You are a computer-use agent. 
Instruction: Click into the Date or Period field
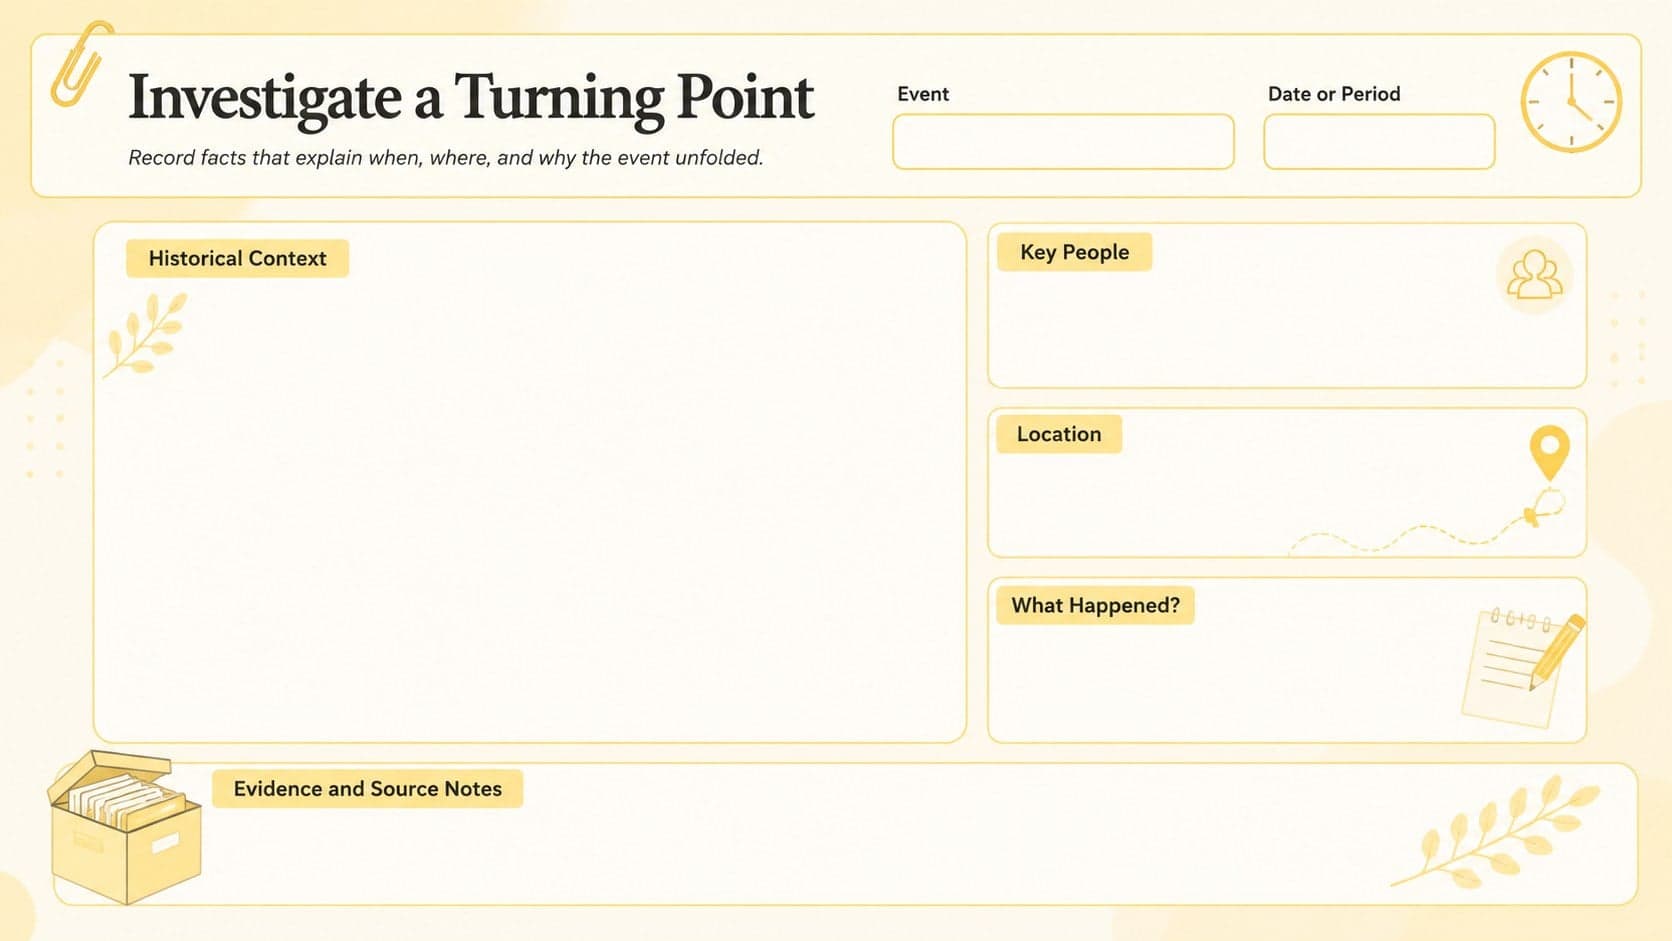pos(1379,141)
